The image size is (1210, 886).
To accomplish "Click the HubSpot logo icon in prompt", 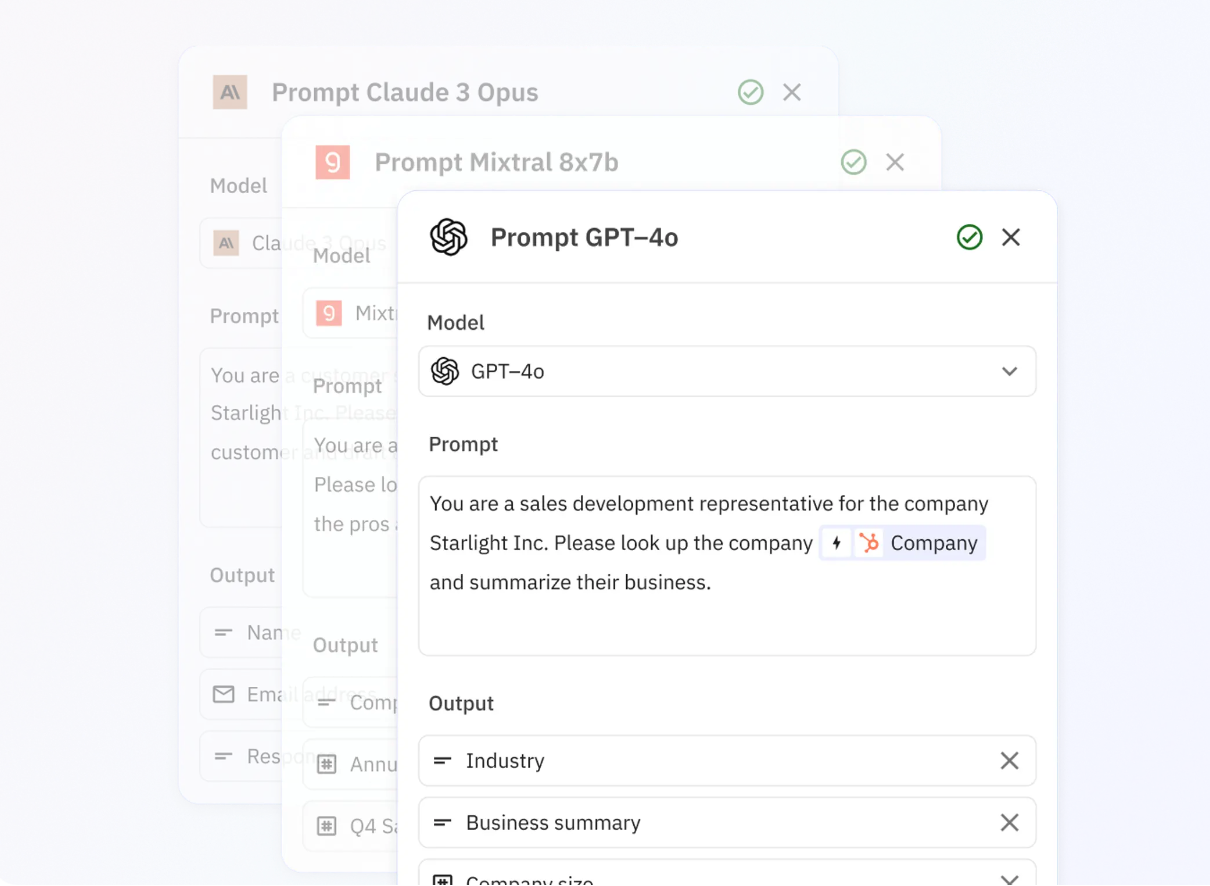I will pos(869,543).
